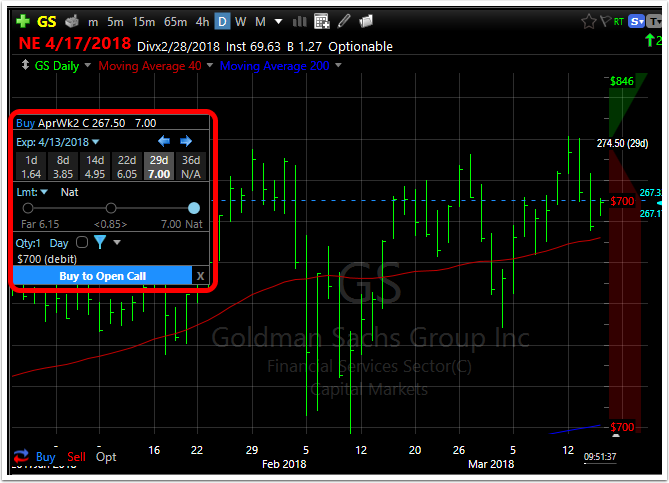
Task: Click the Buy button below the chart
Action: [45, 457]
